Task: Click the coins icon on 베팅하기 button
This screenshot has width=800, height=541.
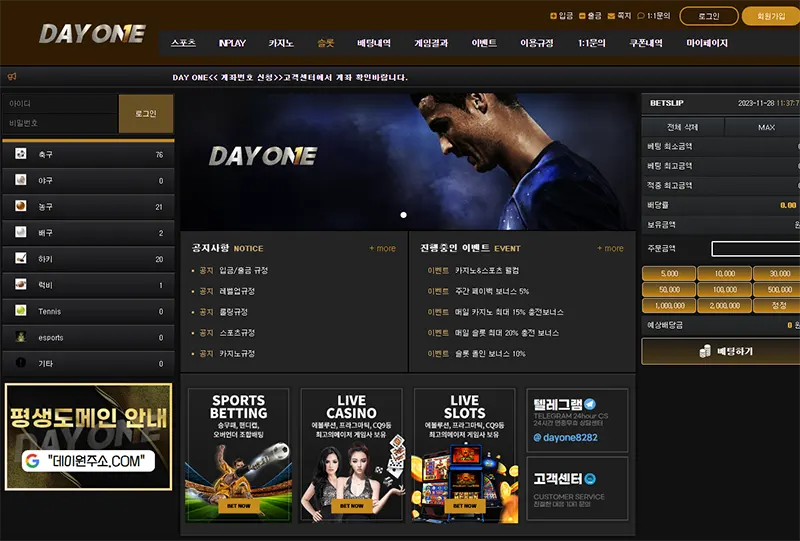Action: click(705, 351)
